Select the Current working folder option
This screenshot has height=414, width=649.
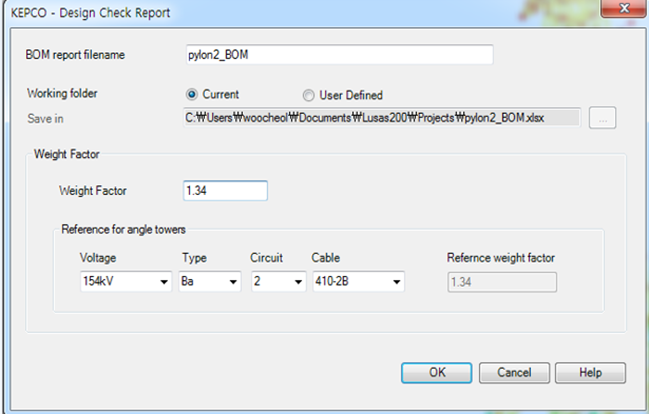(192, 95)
